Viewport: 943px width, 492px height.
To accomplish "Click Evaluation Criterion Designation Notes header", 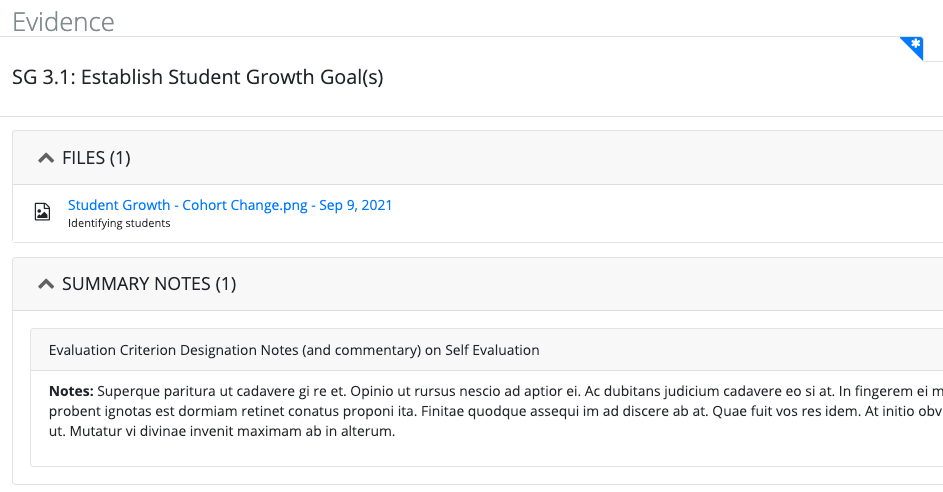I will (x=294, y=350).
